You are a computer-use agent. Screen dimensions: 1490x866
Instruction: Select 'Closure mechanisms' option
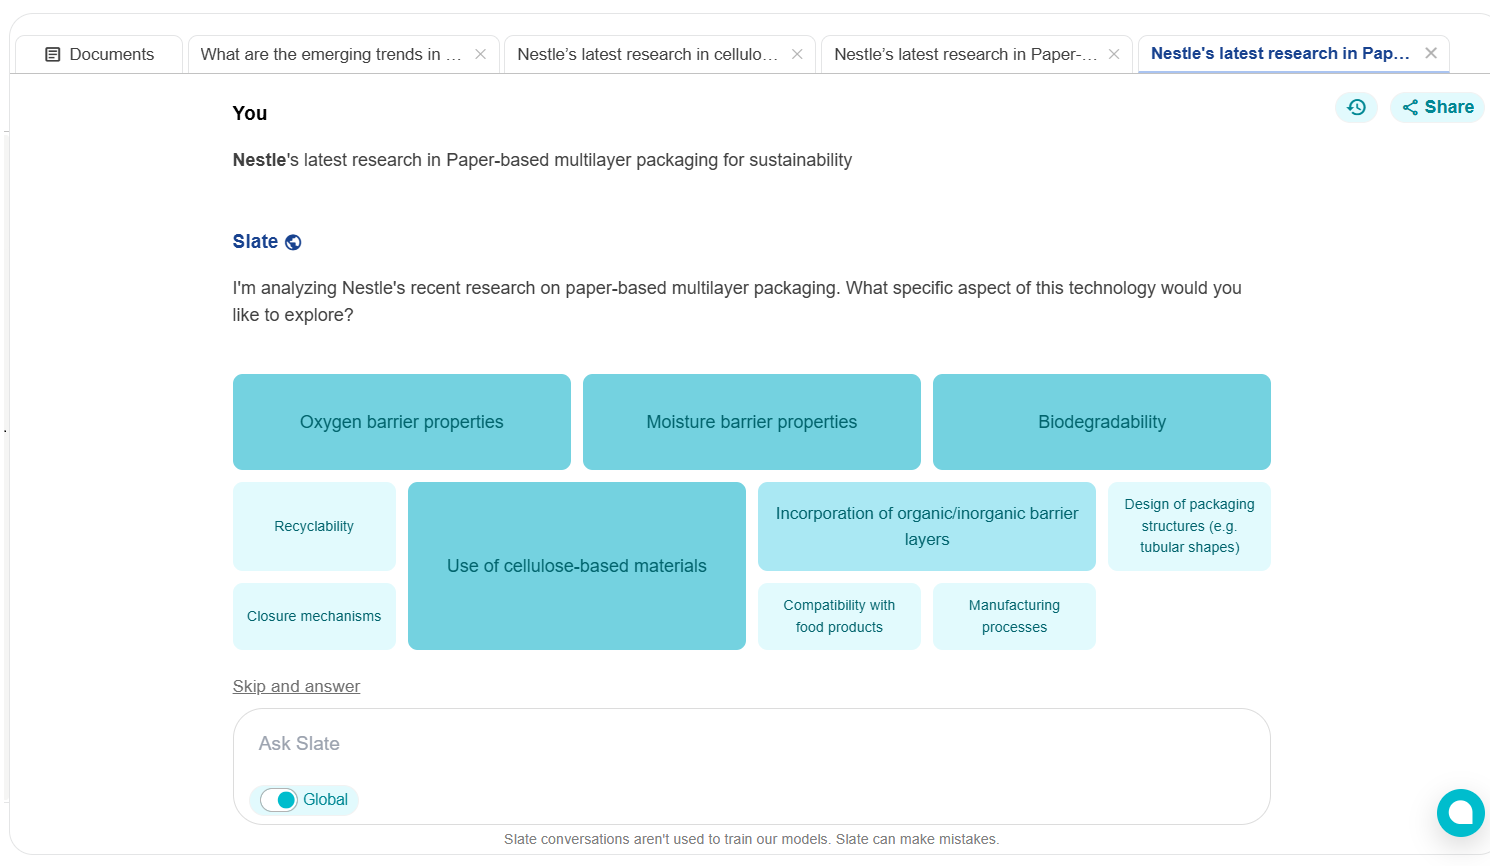[x=314, y=616]
